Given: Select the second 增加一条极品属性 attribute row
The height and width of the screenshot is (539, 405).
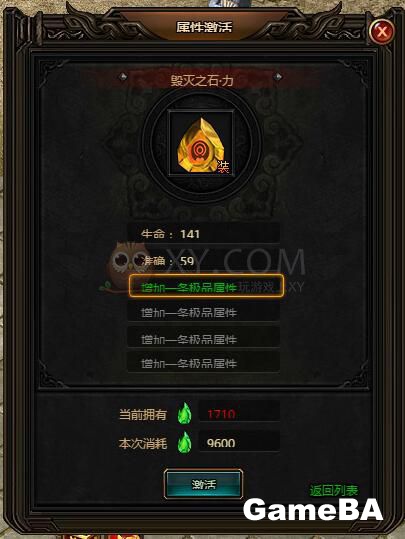Looking at the screenshot, I should coord(204,312).
